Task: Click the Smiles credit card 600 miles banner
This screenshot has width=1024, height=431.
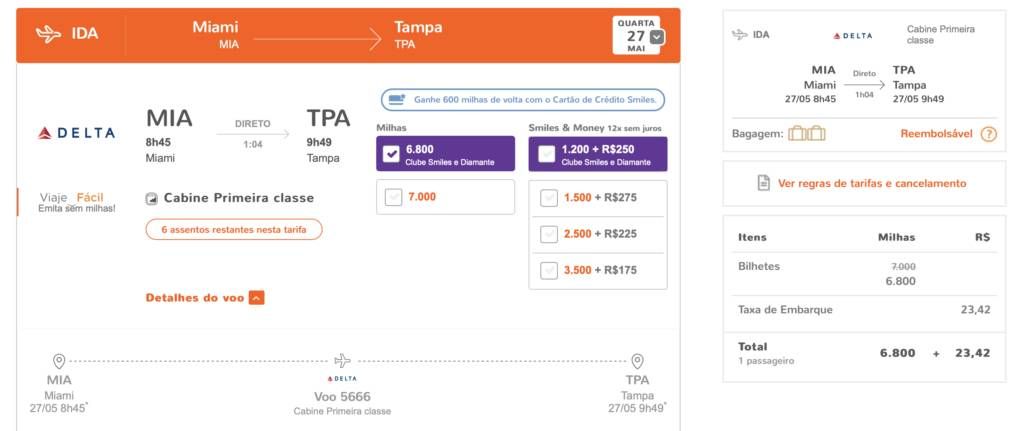Action: click(x=523, y=100)
